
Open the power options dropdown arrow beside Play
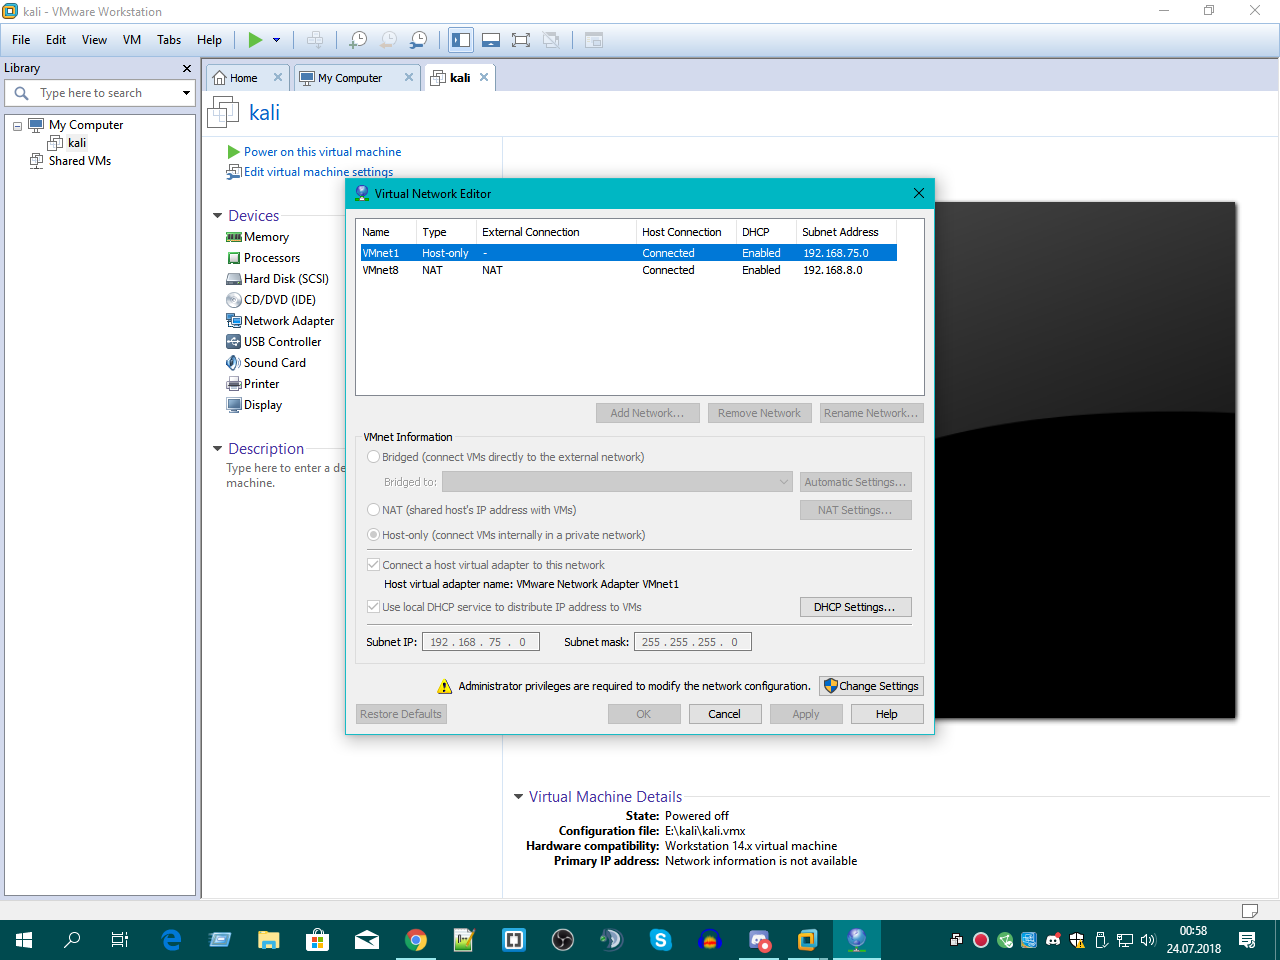click(277, 40)
